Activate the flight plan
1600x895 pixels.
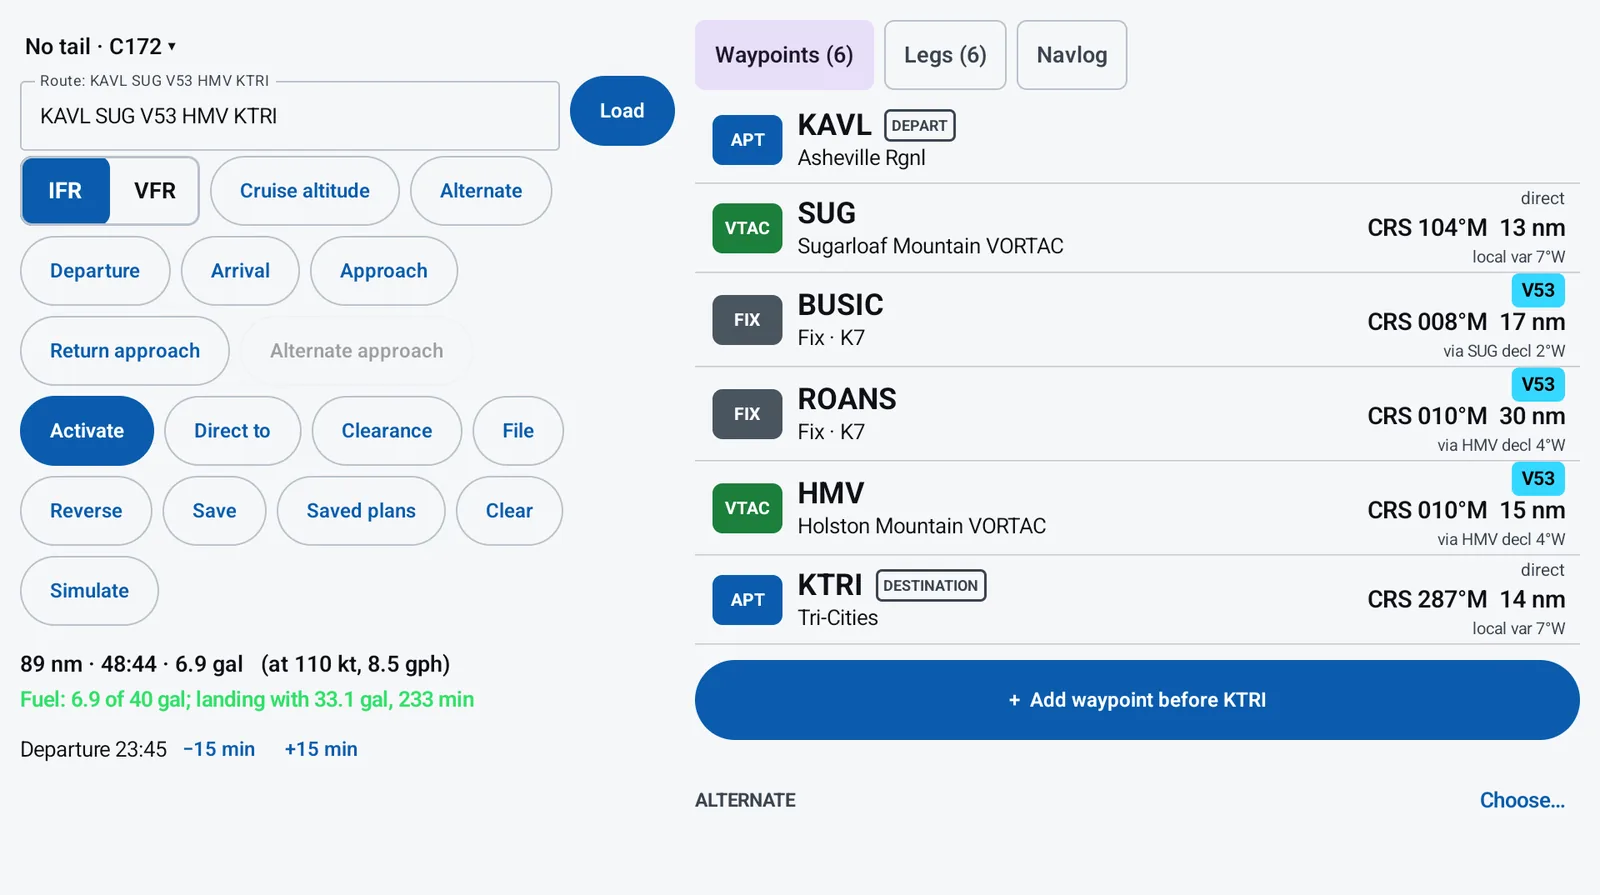pyautogui.click(x=87, y=431)
